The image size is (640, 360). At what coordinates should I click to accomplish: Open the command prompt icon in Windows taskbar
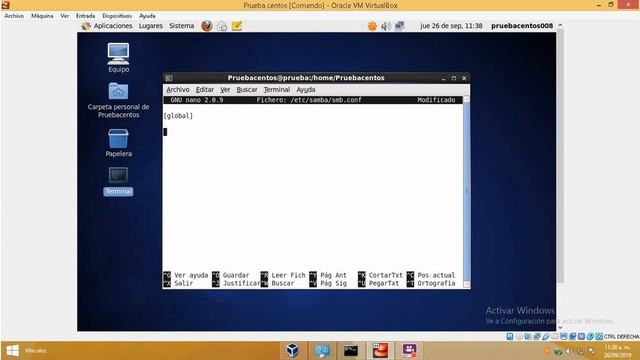(351, 350)
